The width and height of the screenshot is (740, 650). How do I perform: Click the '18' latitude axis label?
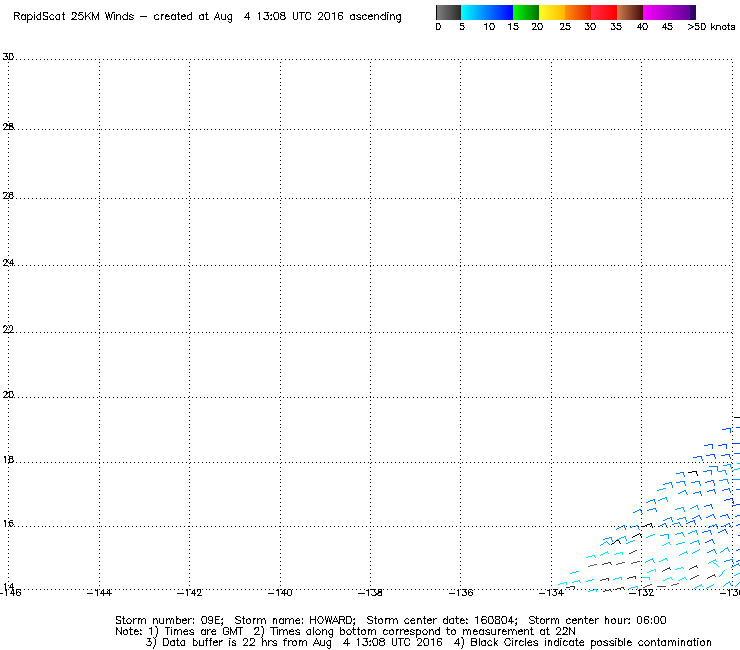click(8, 460)
